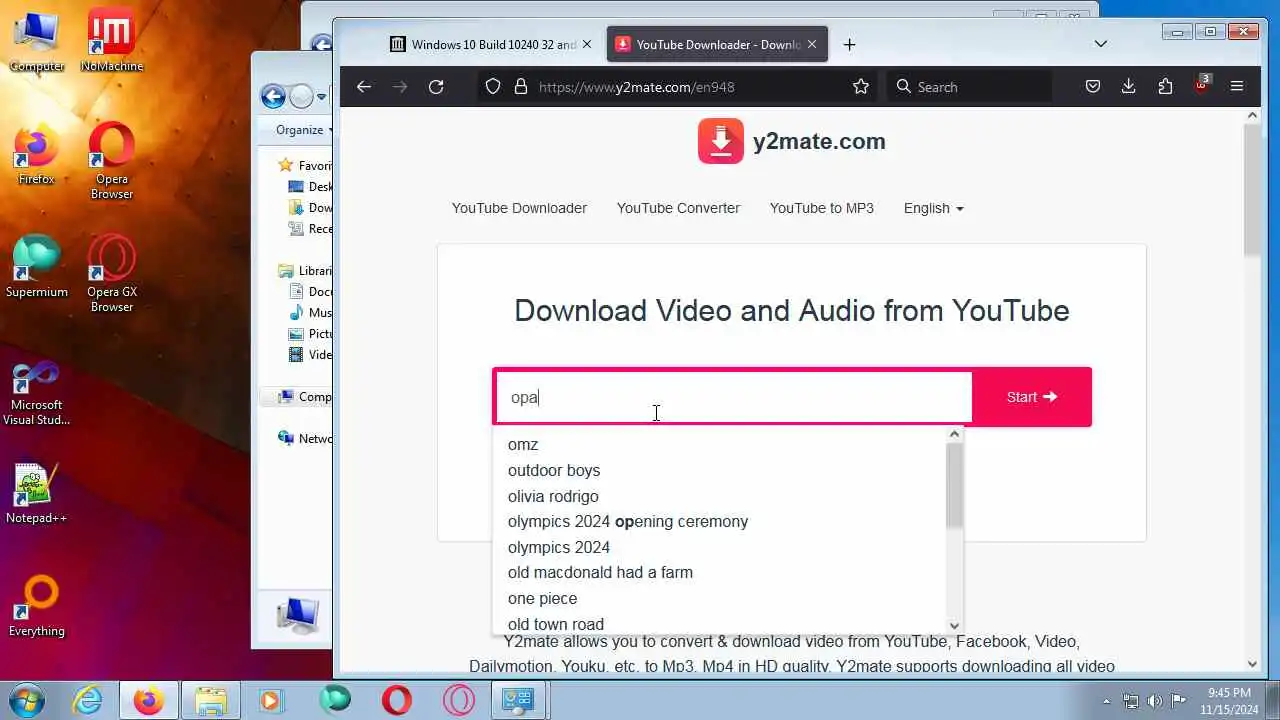The height and width of the screenshot is (720, 1280).
Task: Open red Opera icon in taskbar
Action: pyautogui.click(x=397, y=700)
